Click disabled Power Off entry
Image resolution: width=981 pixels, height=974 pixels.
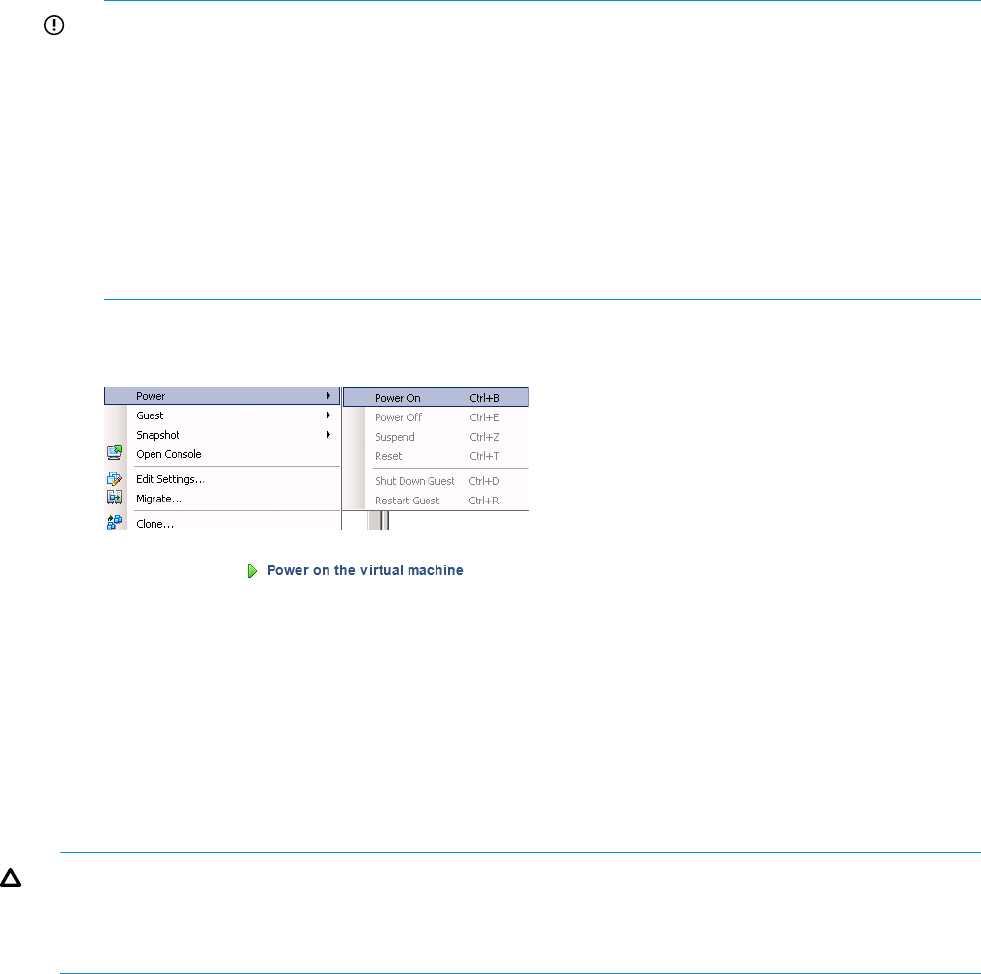click(x=436, y=417)
